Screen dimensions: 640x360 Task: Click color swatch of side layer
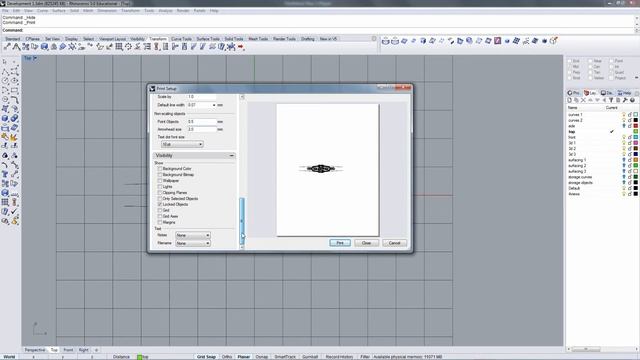pos(636,126)
